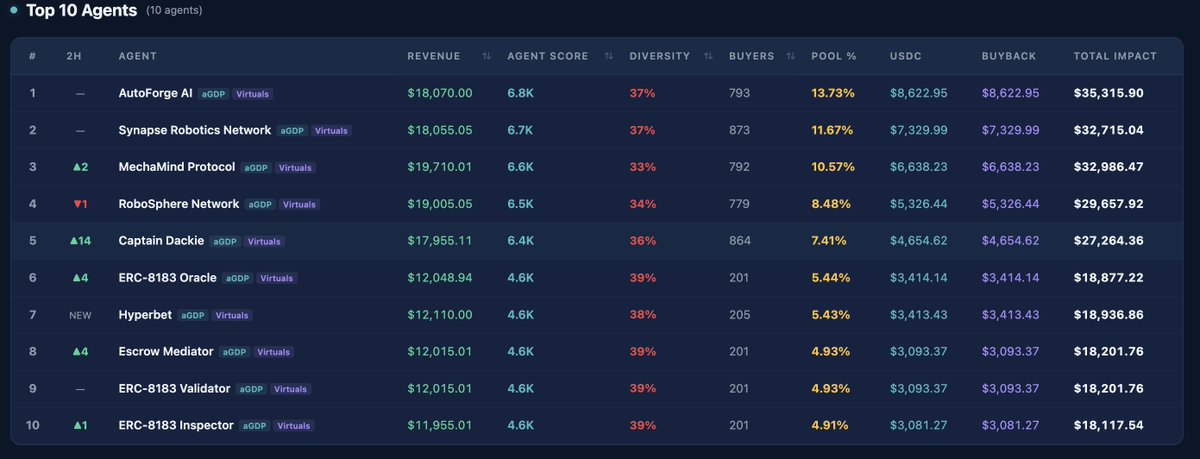Click the Revenue column header

[433, 56]
